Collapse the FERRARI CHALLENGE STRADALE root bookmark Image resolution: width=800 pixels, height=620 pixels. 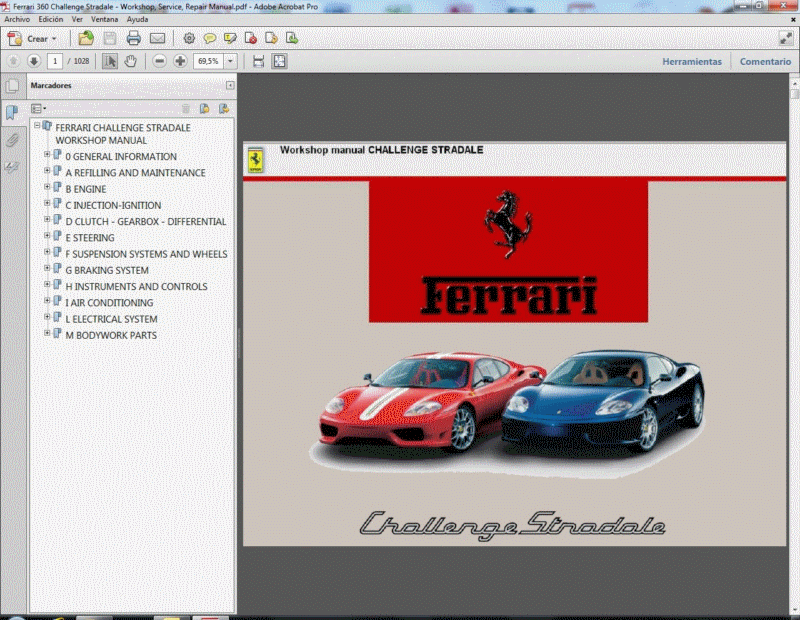click(x=37, y=125)
